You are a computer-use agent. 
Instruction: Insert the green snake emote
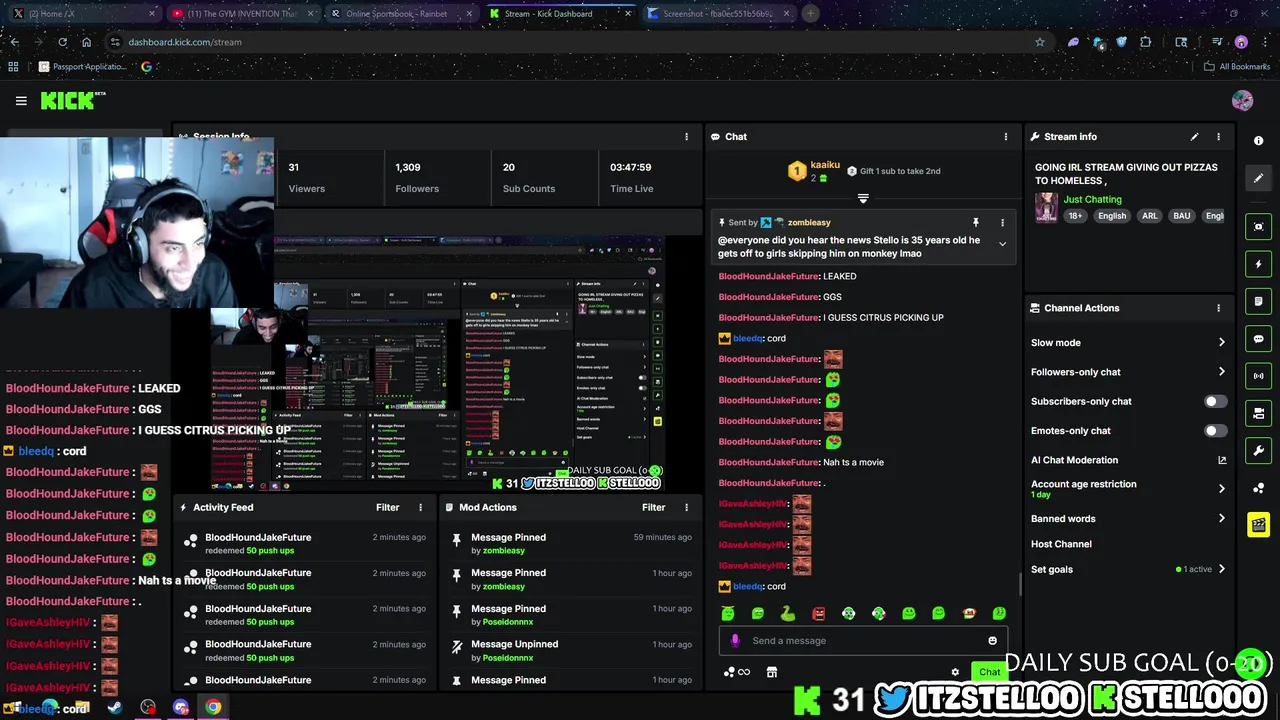point(787,613)
